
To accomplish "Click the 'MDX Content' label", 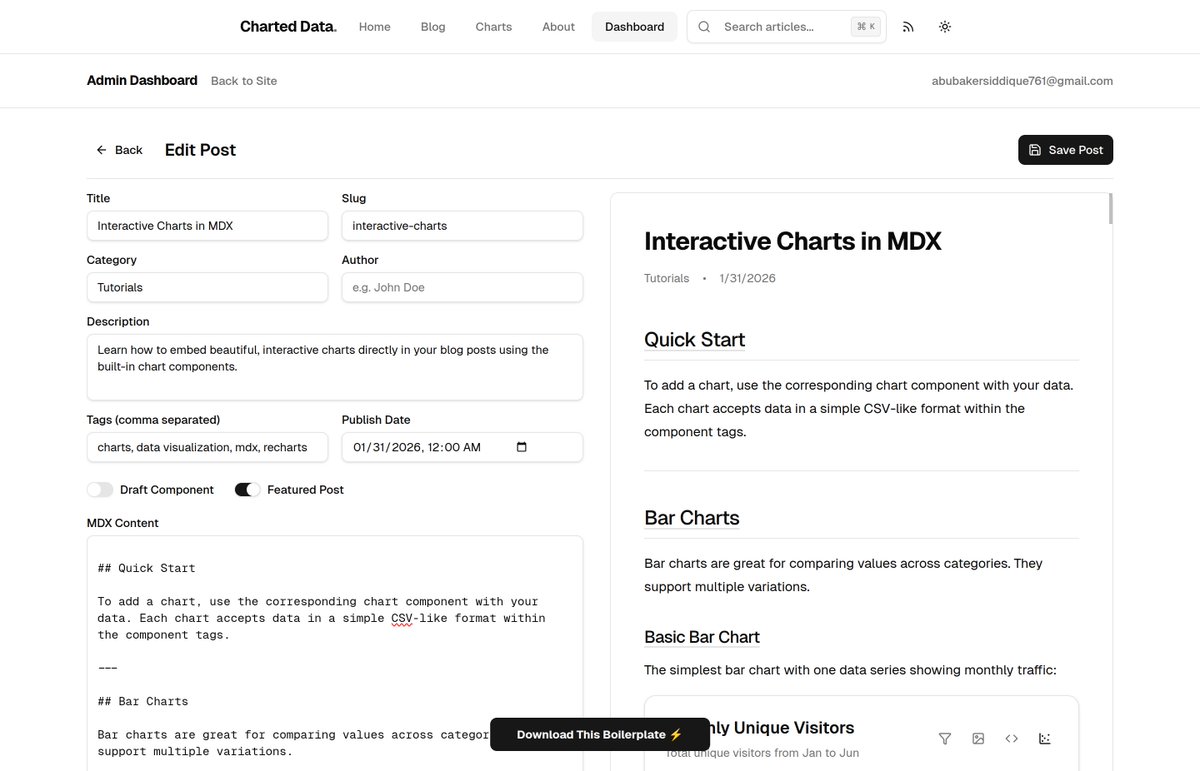I will coord(123,523).
